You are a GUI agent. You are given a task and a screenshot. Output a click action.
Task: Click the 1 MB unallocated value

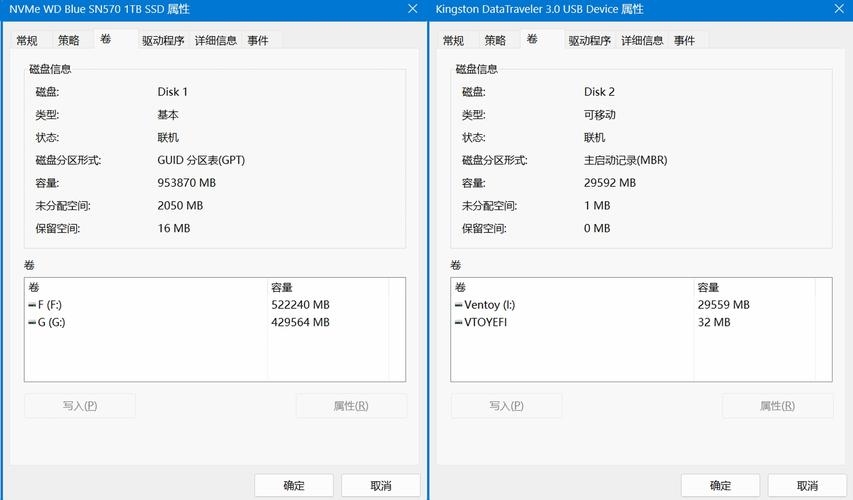[597, 206]
